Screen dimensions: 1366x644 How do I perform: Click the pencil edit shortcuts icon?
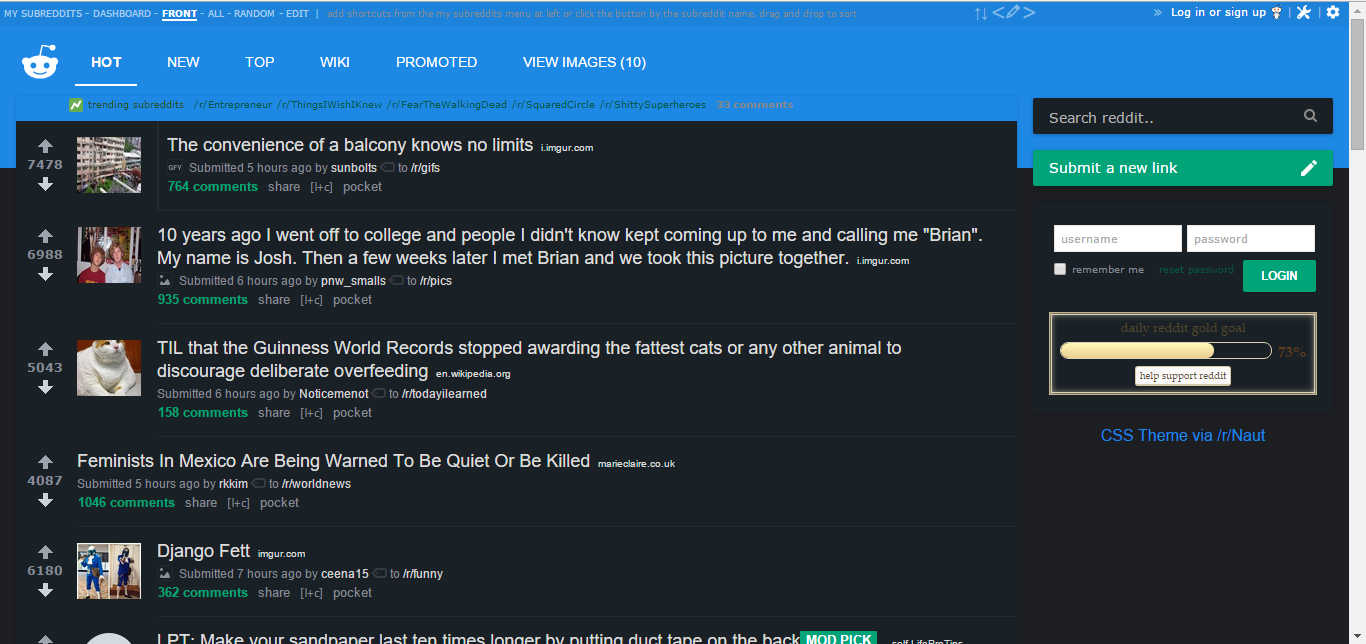click(x=1013, y=12)
